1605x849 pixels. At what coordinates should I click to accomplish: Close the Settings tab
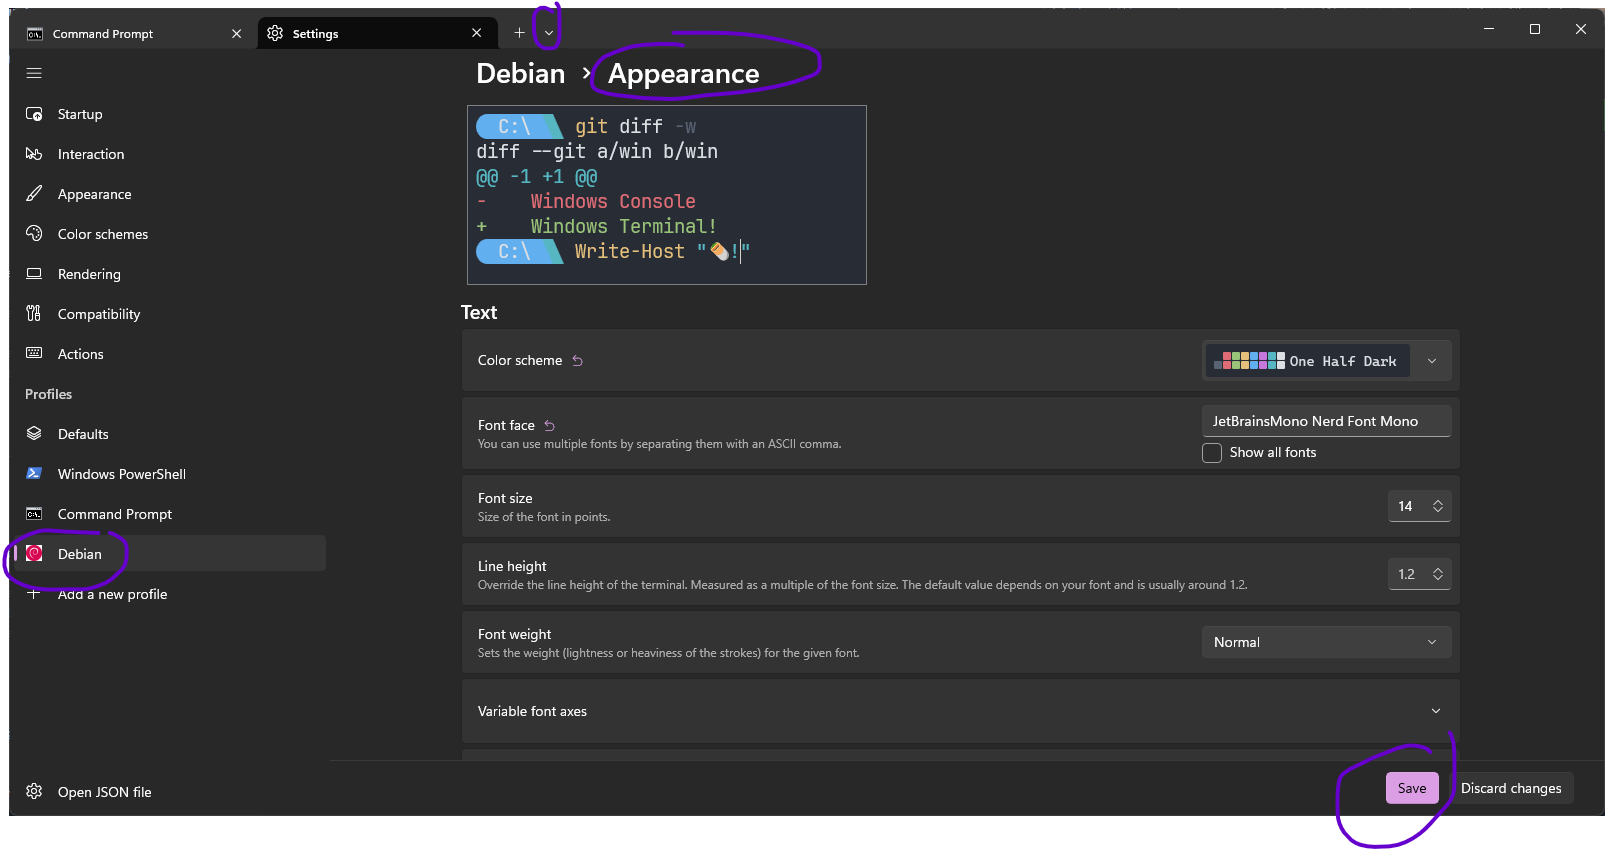(x=477, y=33)
